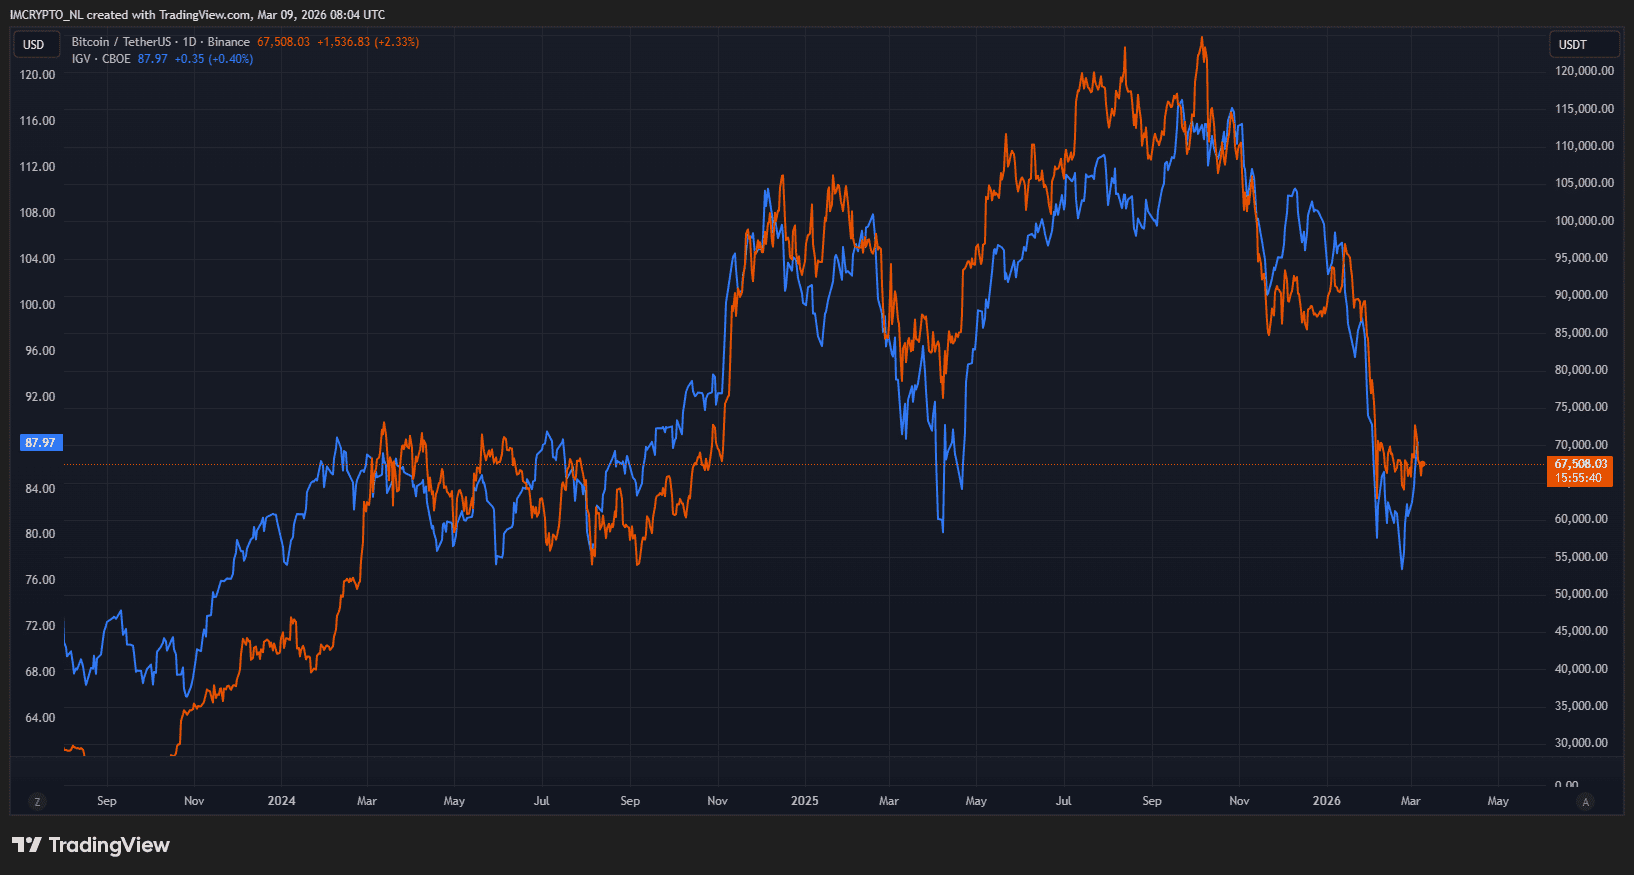Click the Bitcoin +2.33% change value
This screenshot has height=875, width=1634.
tap(397, 42)
